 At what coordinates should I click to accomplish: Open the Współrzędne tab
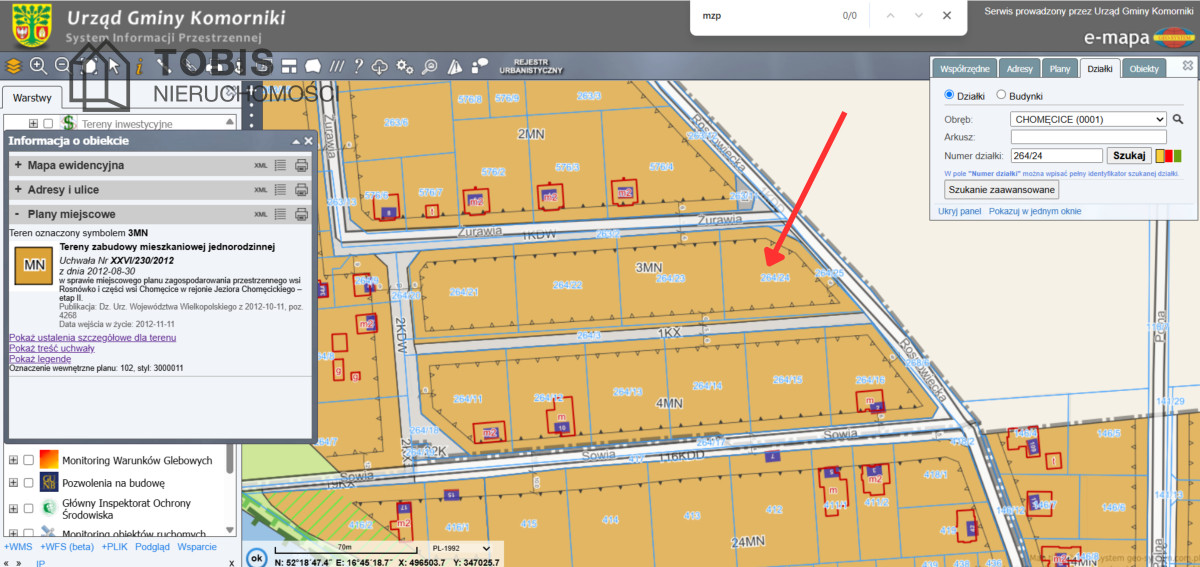(965, 69)
